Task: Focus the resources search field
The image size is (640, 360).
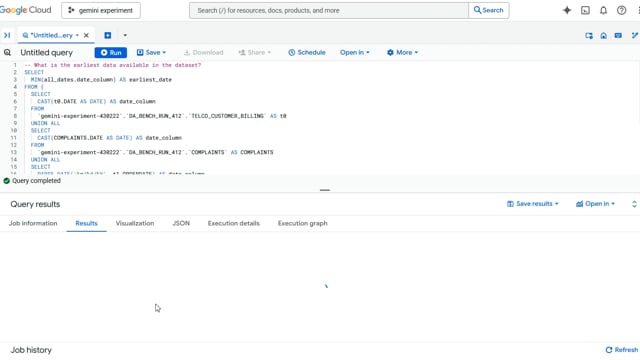Action: [329, 10]
